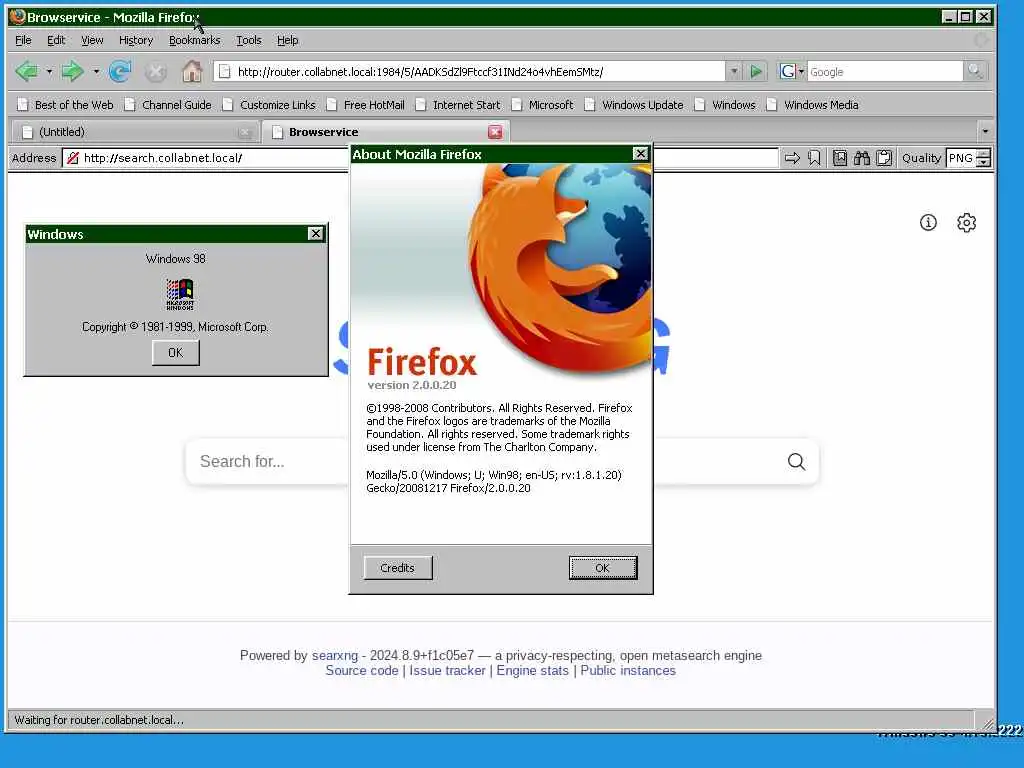Open the searxng link in footer
1024x768 pixels.
pos(335,655)
